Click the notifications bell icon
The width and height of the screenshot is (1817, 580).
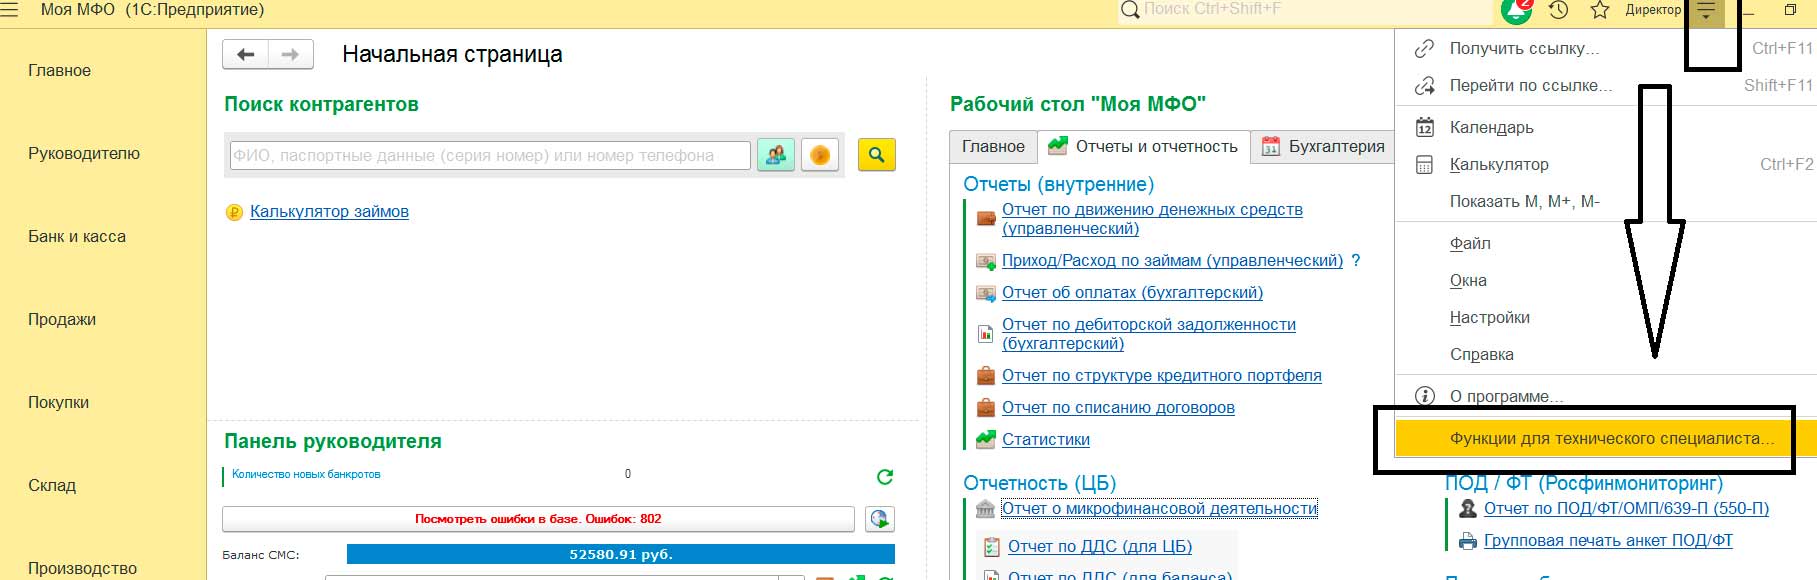[x=1517, y=10]
